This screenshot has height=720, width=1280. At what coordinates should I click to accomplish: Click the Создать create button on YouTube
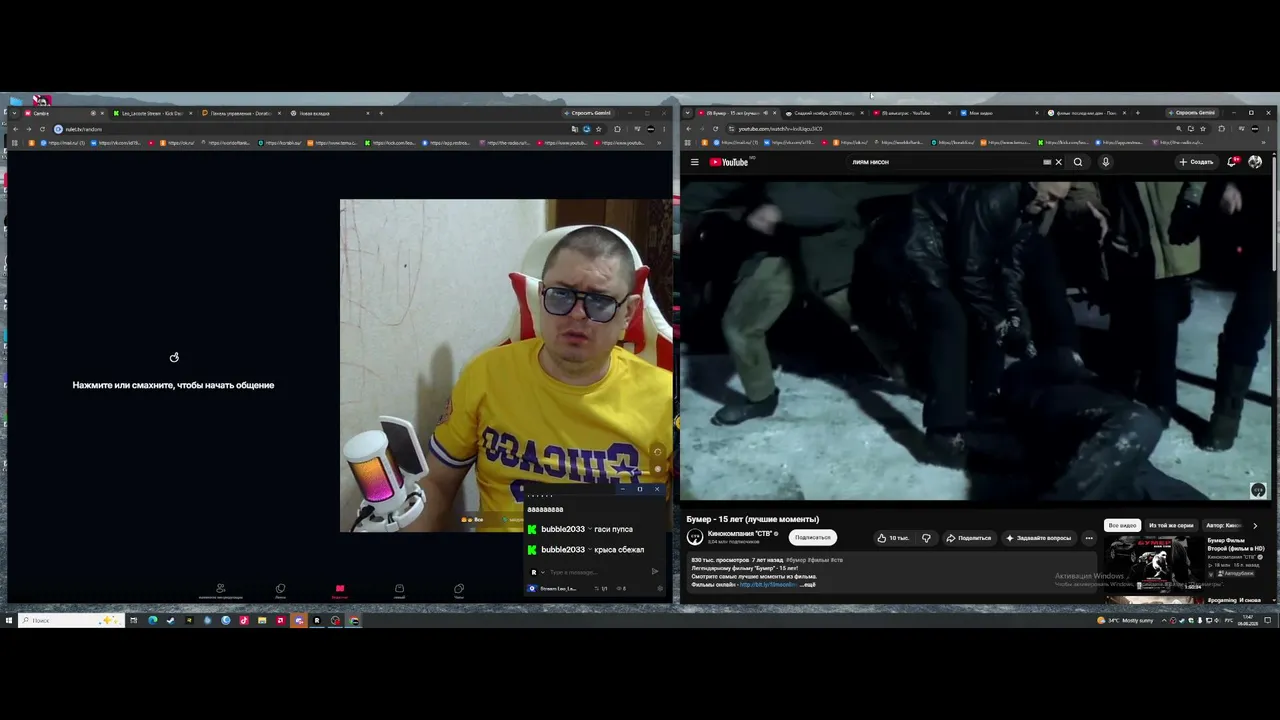pos(1196,162)
